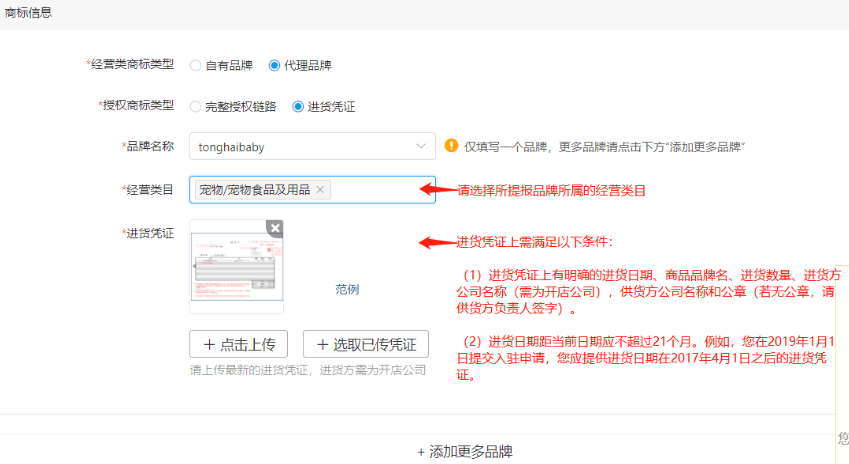Open the uploaded purchase voucher thumbnail
Viewport: 849px width, 464px height.
236,268
